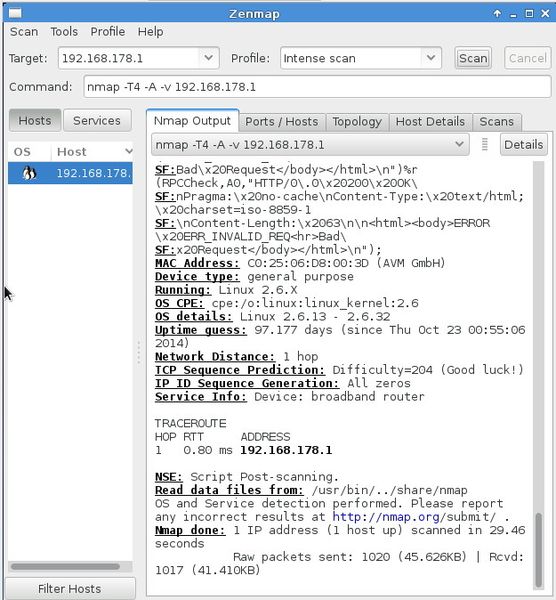Click the Cancel button
Screen dimensions: 556x600
(527, 58)
